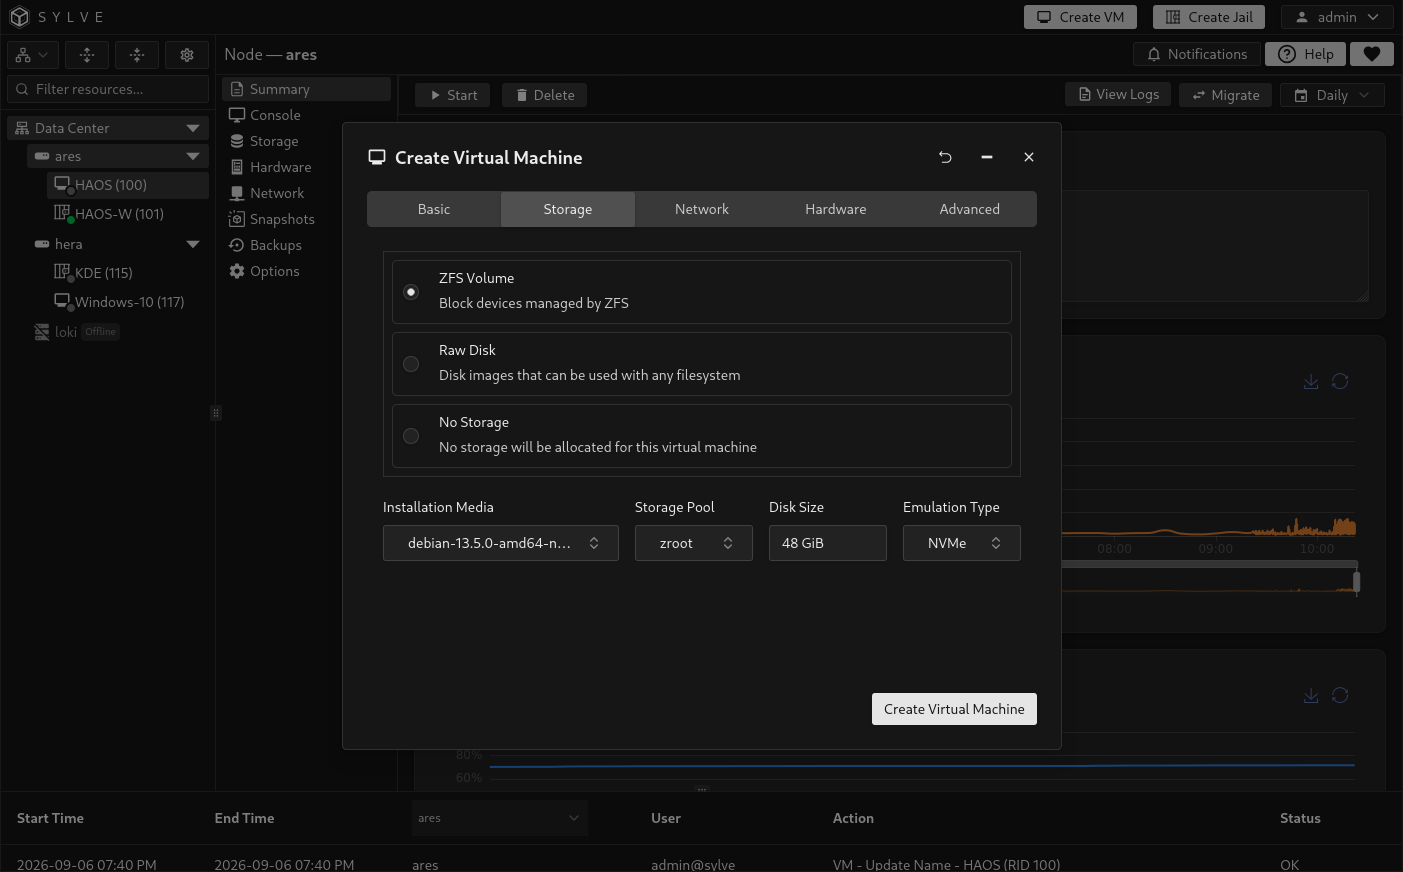
Task: Open Notifications
Action: pos(1197,54)
